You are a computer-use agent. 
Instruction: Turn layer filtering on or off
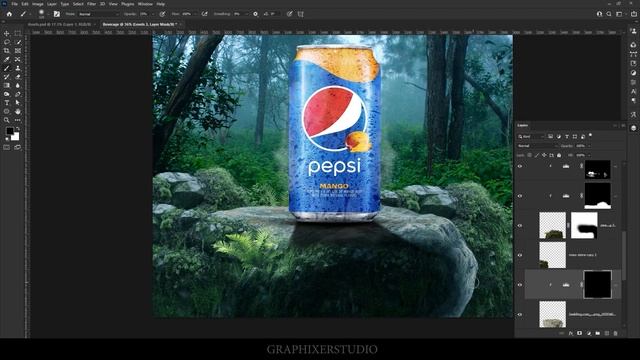[591, 135]
